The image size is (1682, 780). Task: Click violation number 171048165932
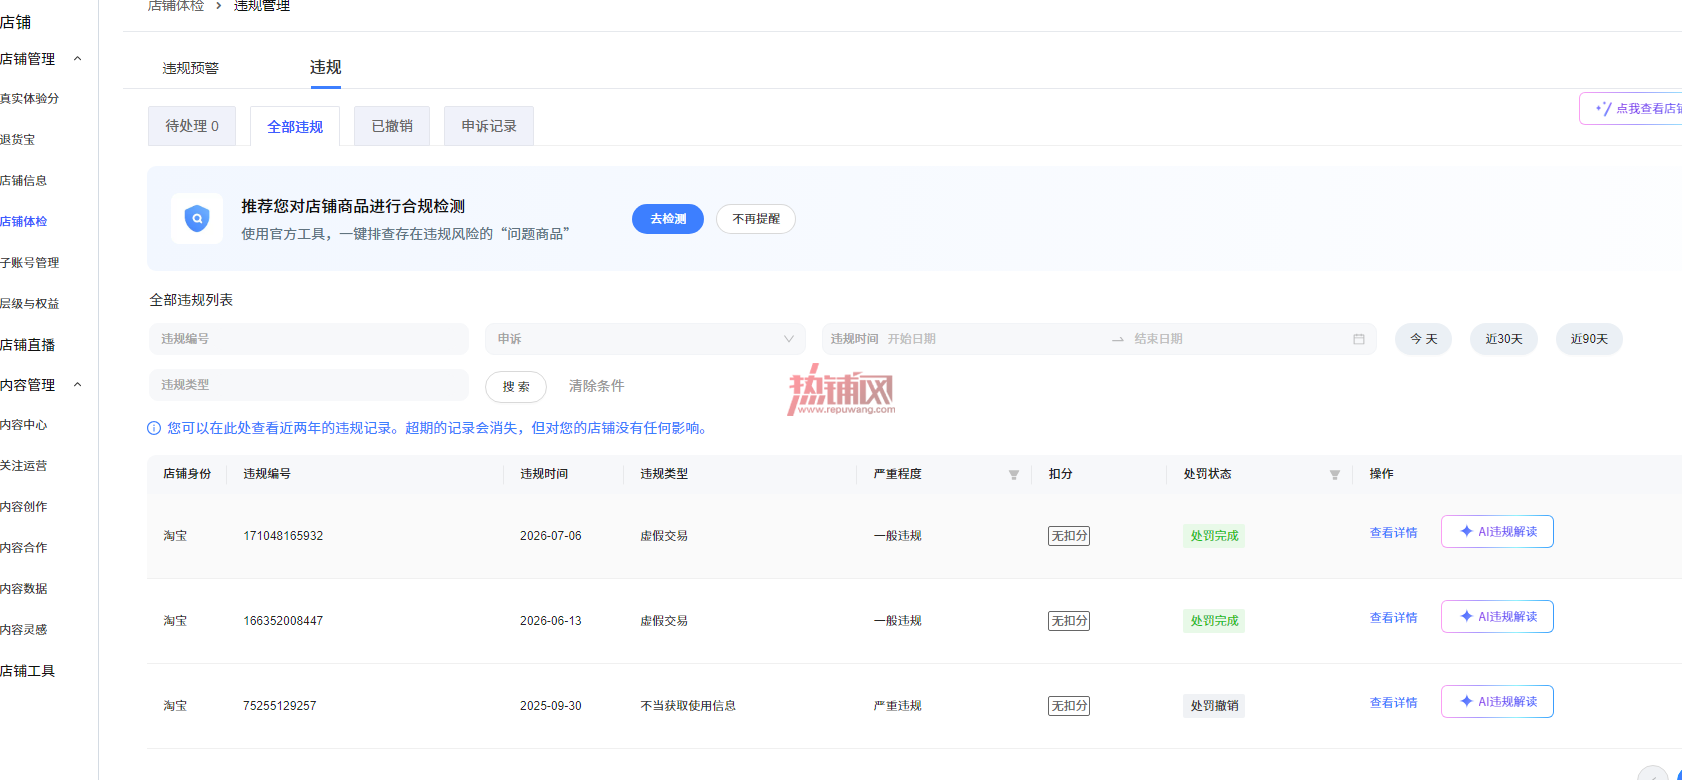[283, 536]
